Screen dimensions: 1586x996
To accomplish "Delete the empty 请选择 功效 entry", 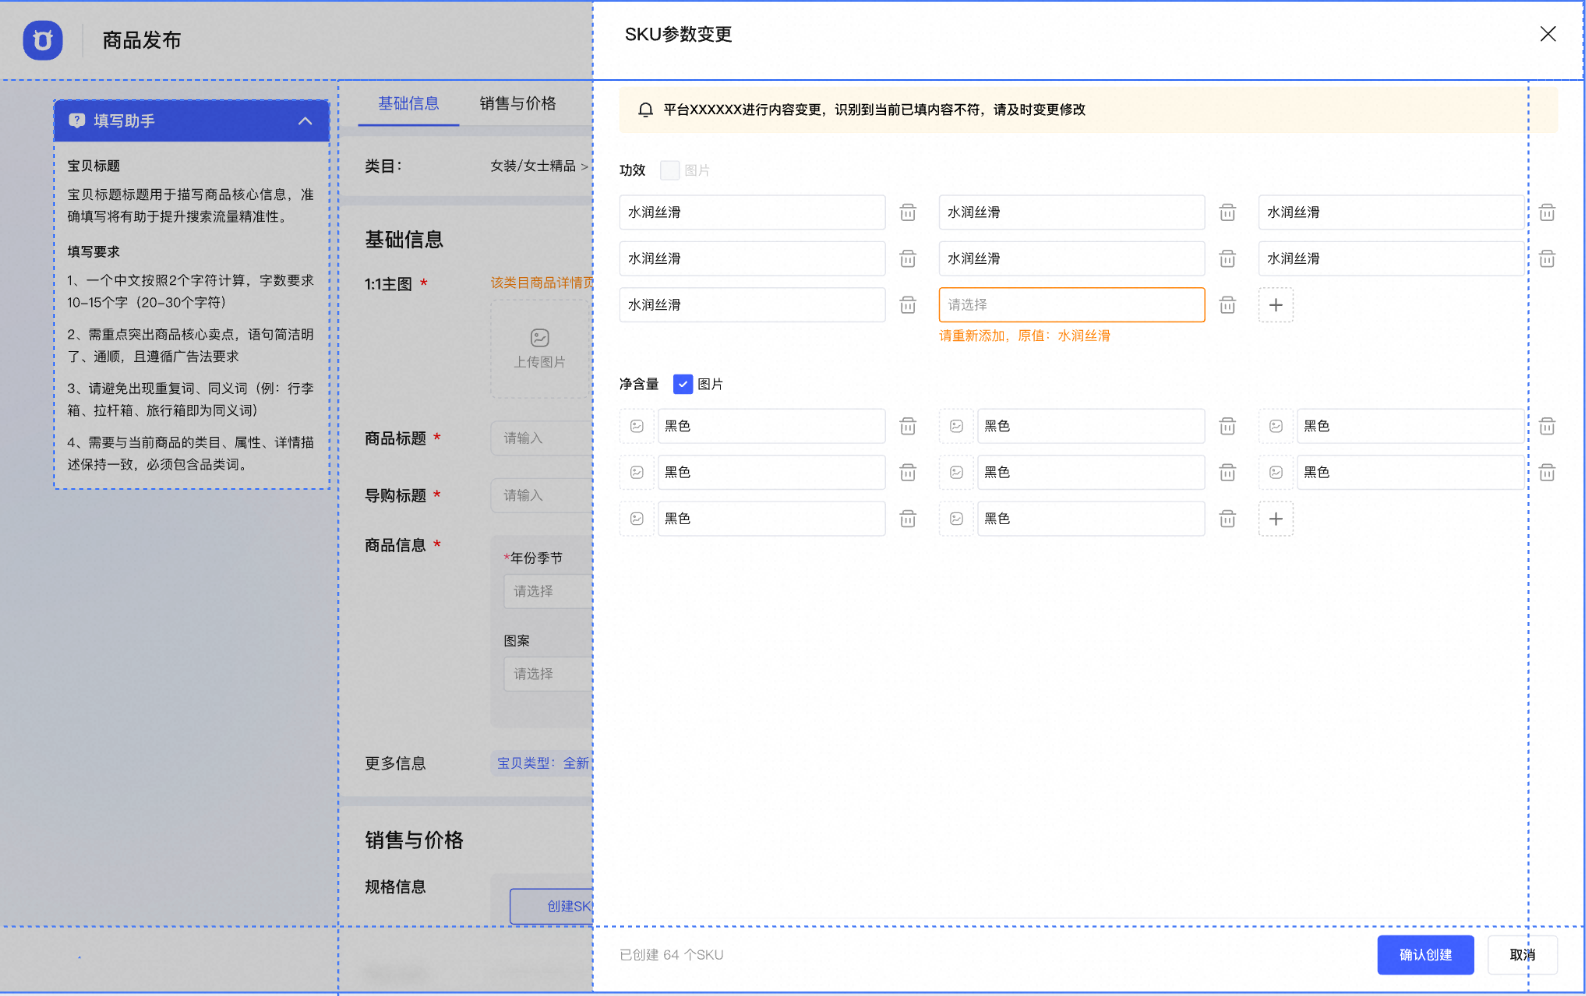I will (x=1227, y=305).
